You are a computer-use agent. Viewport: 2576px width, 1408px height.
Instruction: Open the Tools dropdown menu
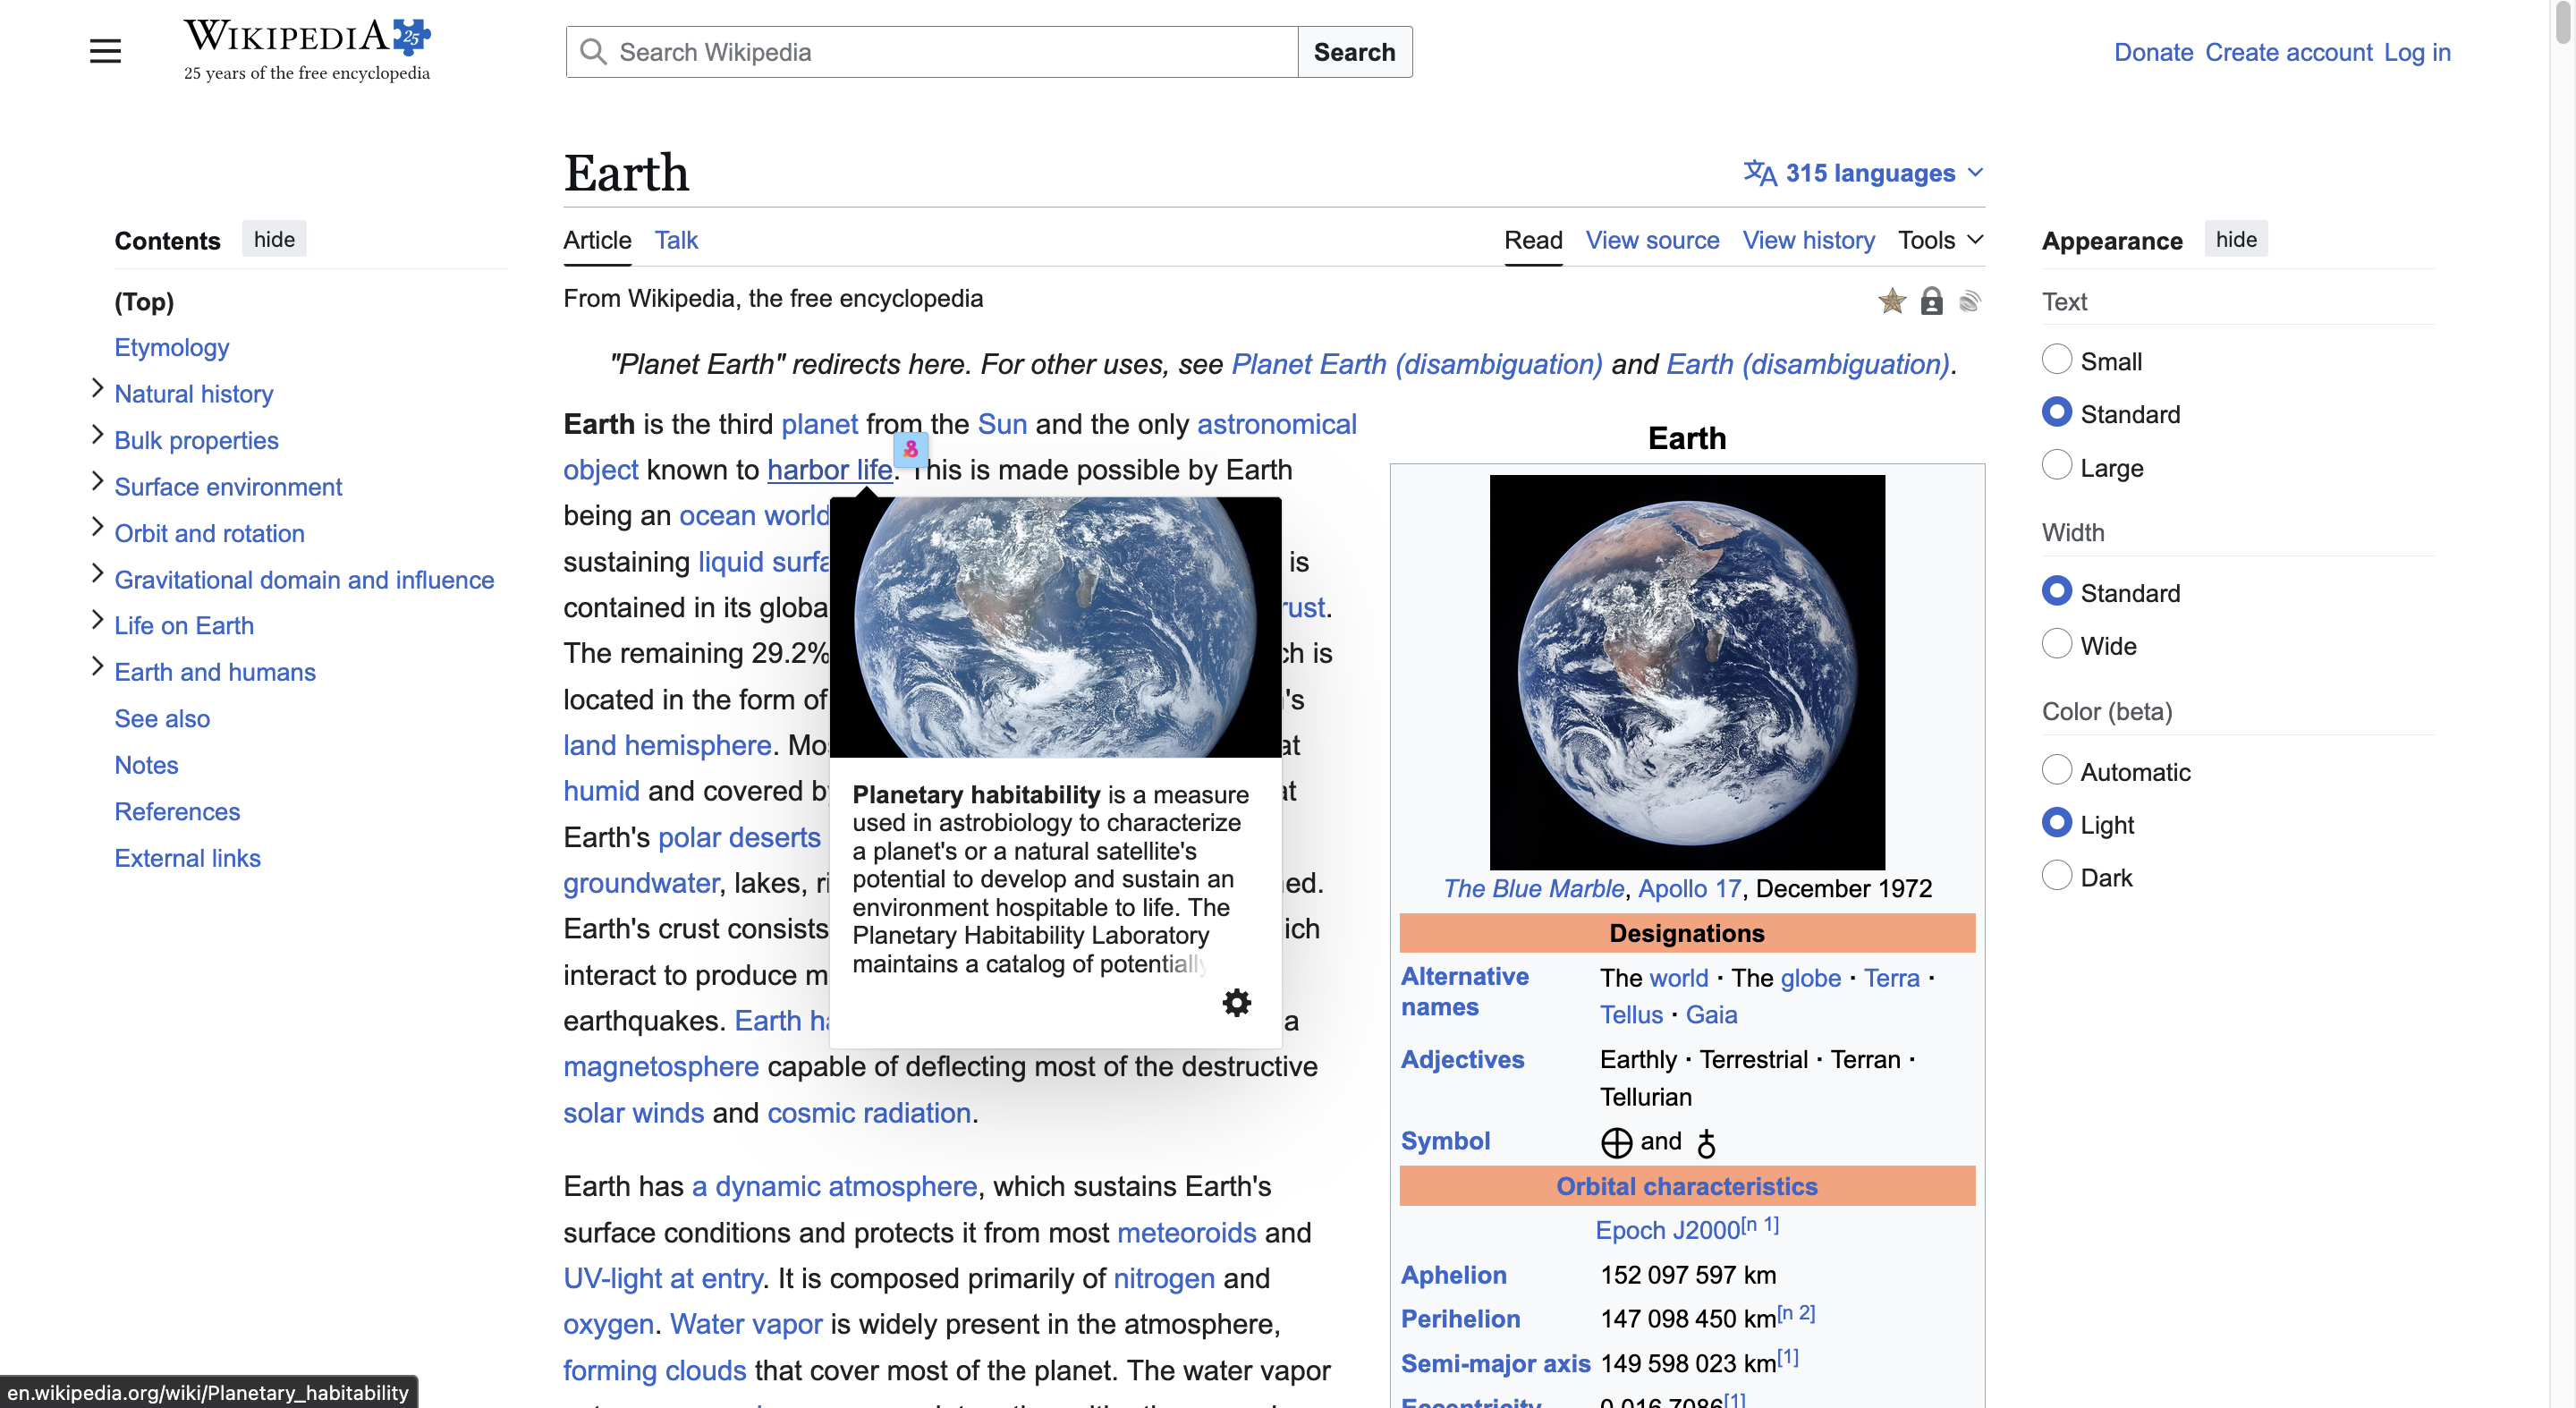[1940, 240]
